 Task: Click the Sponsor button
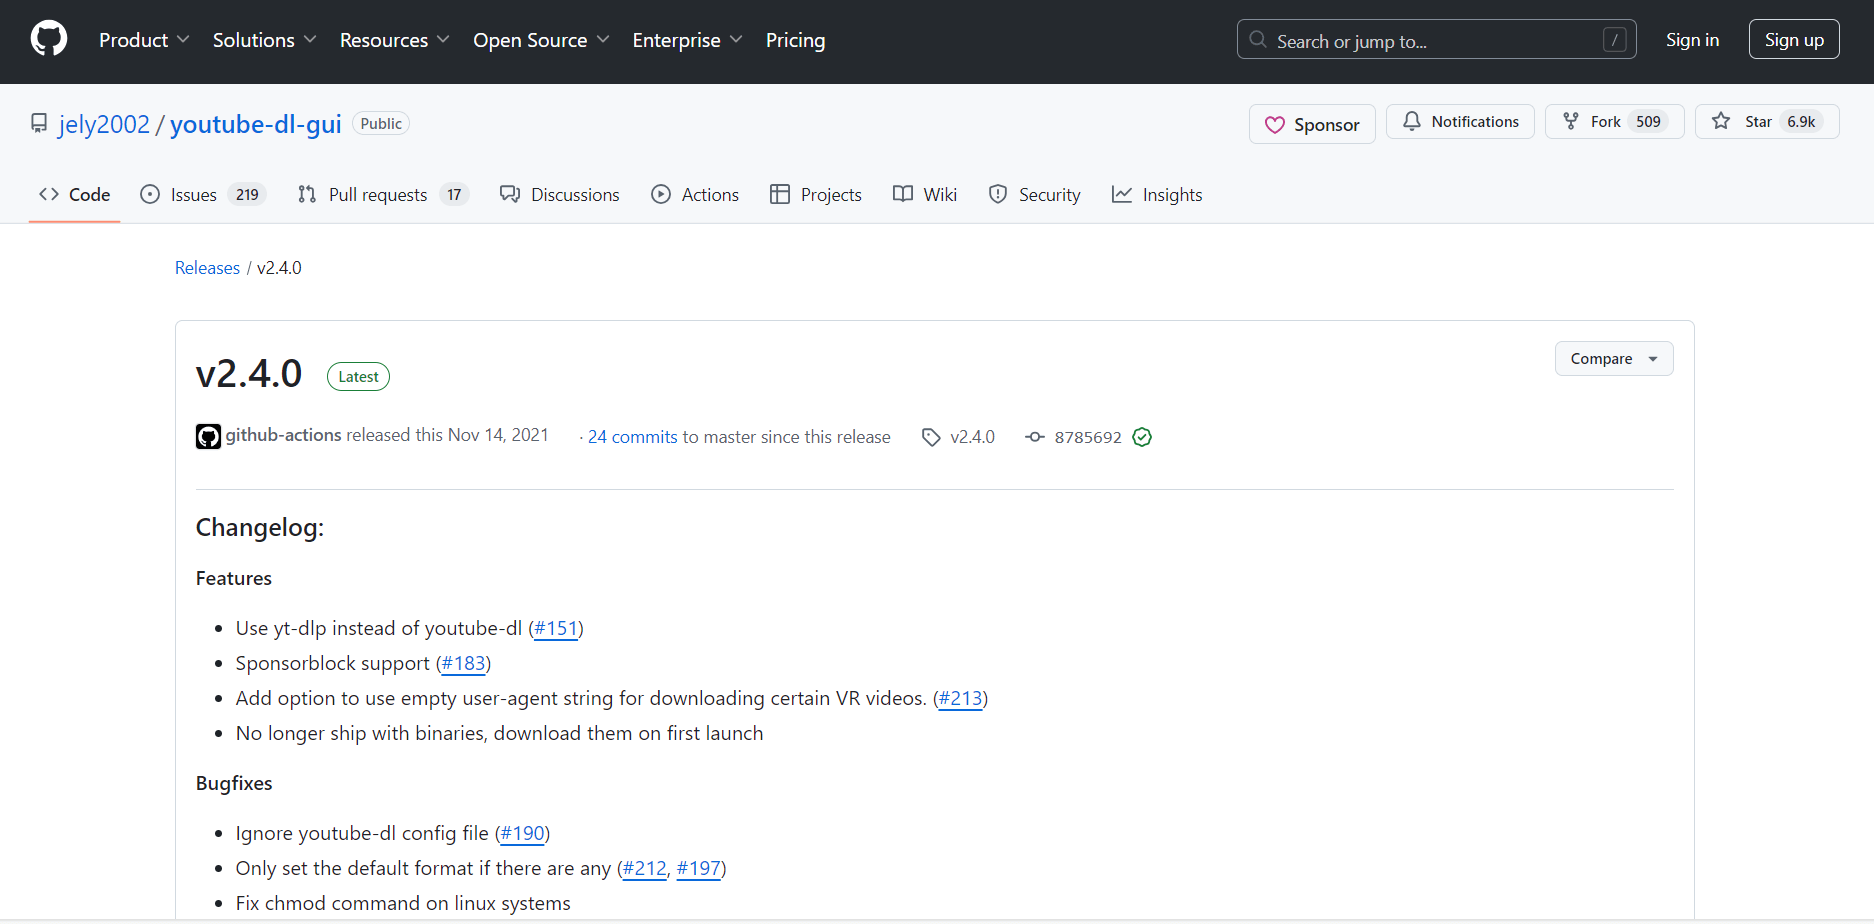pos(1312,124)
